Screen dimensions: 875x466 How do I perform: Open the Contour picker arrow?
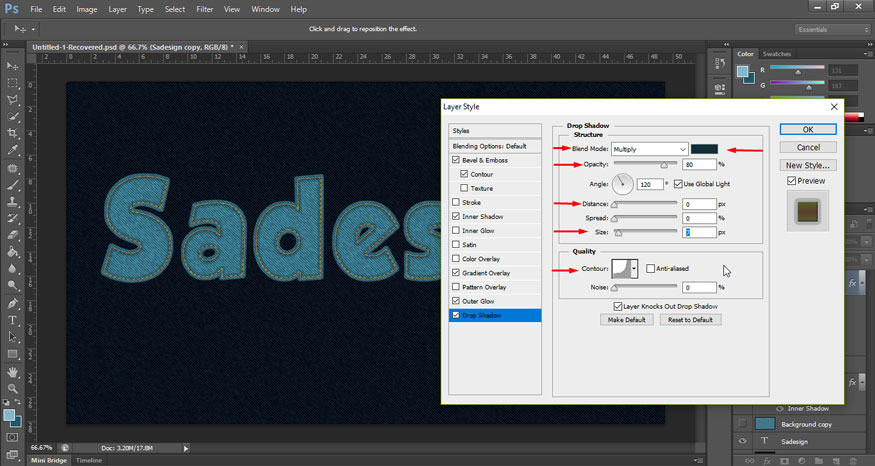(634, 268)
